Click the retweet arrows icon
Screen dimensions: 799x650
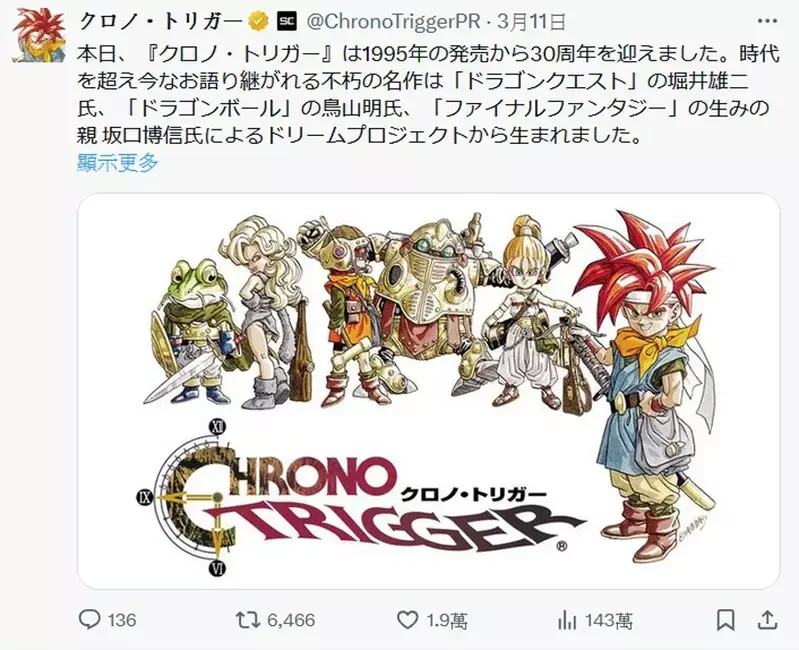247,620
